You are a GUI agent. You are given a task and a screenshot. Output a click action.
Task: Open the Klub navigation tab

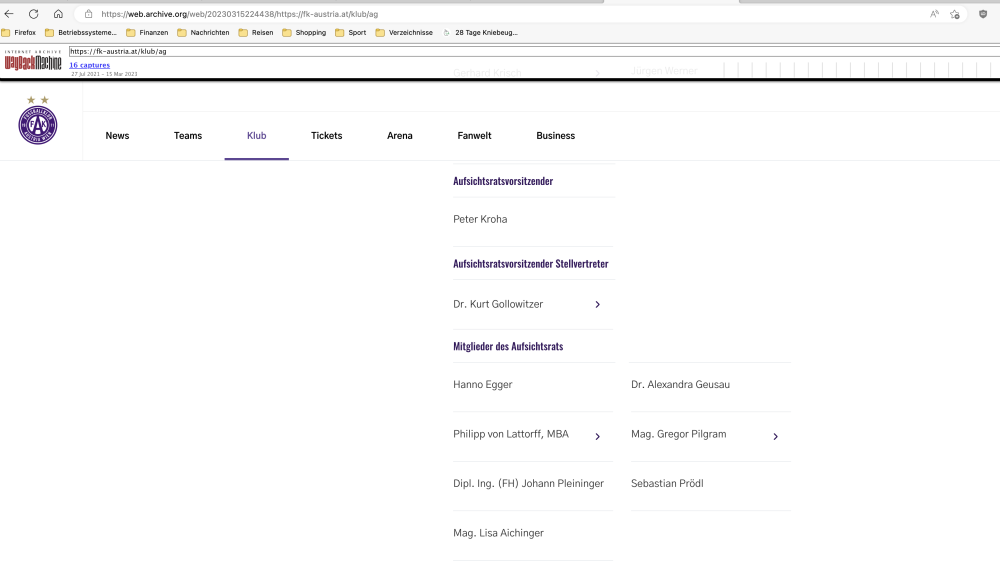[256, 136]
